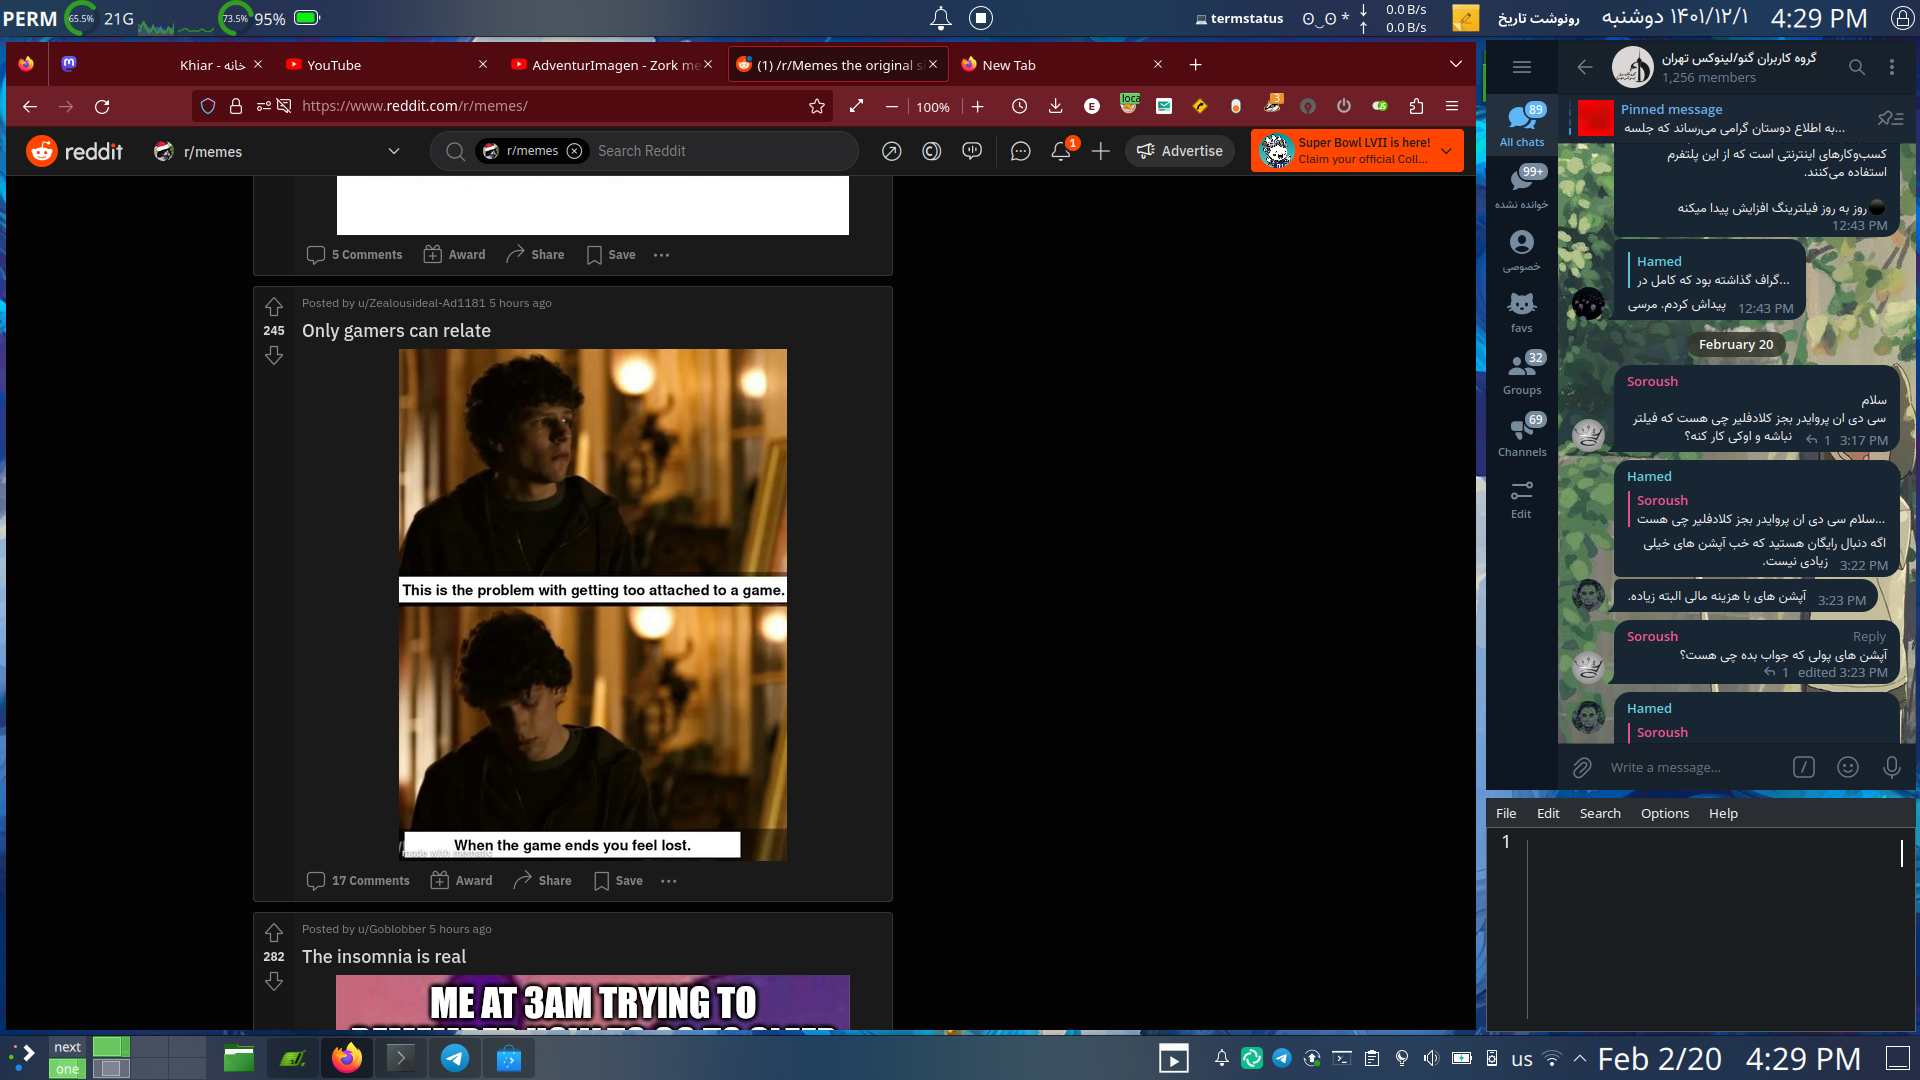Open Reddit notifications bell

click(x=1060, y=151)
